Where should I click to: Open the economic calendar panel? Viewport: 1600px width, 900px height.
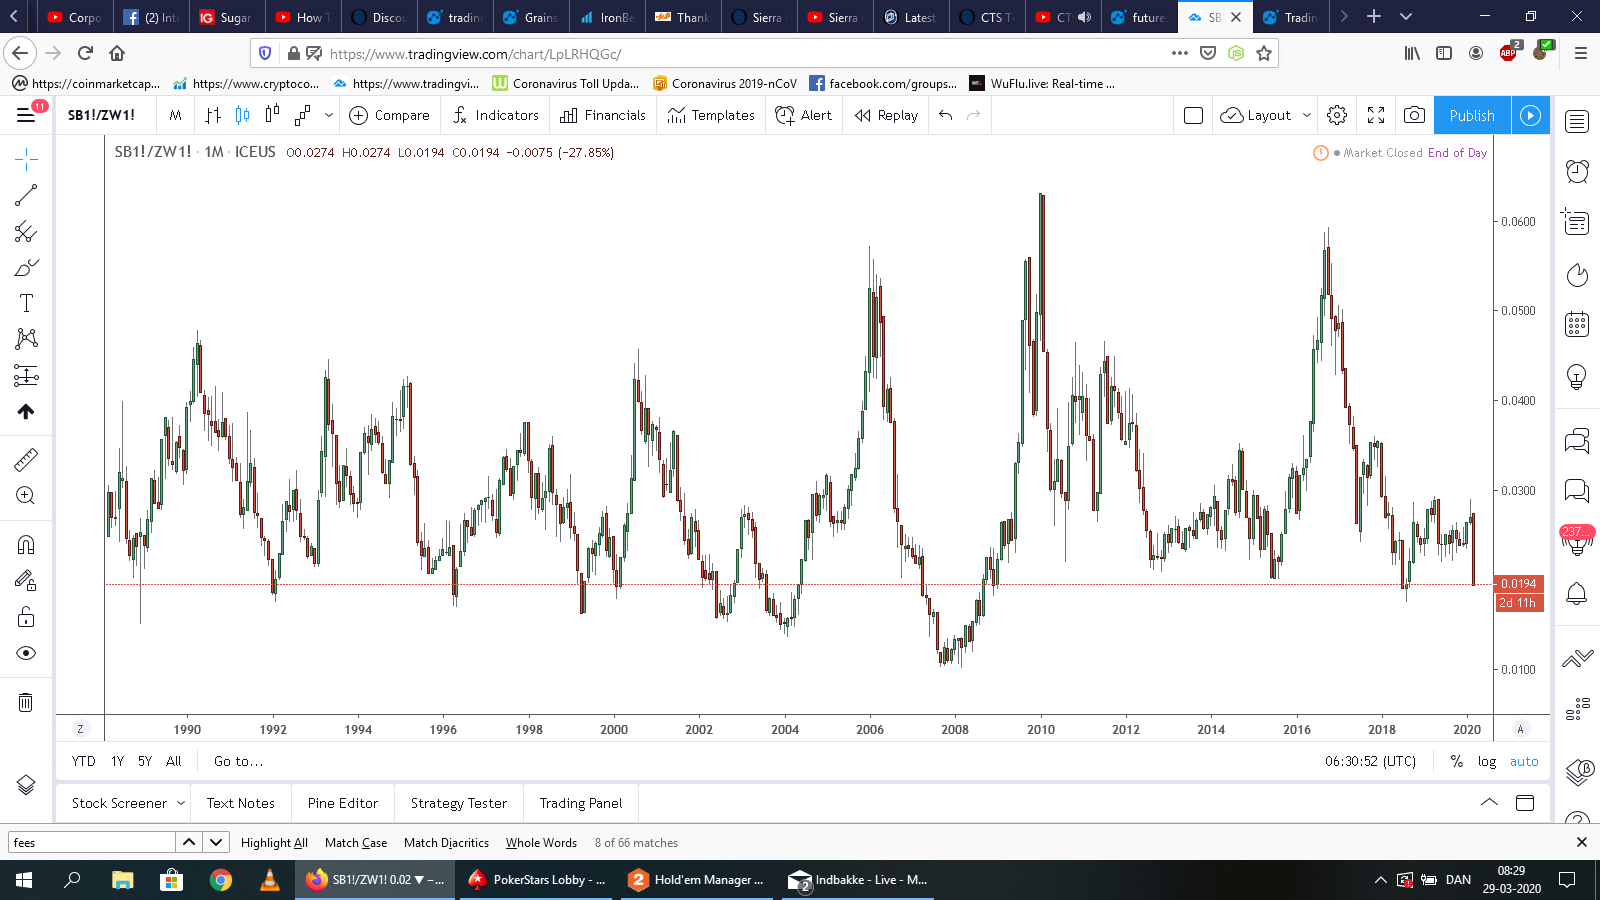(x=1577, y=324)
